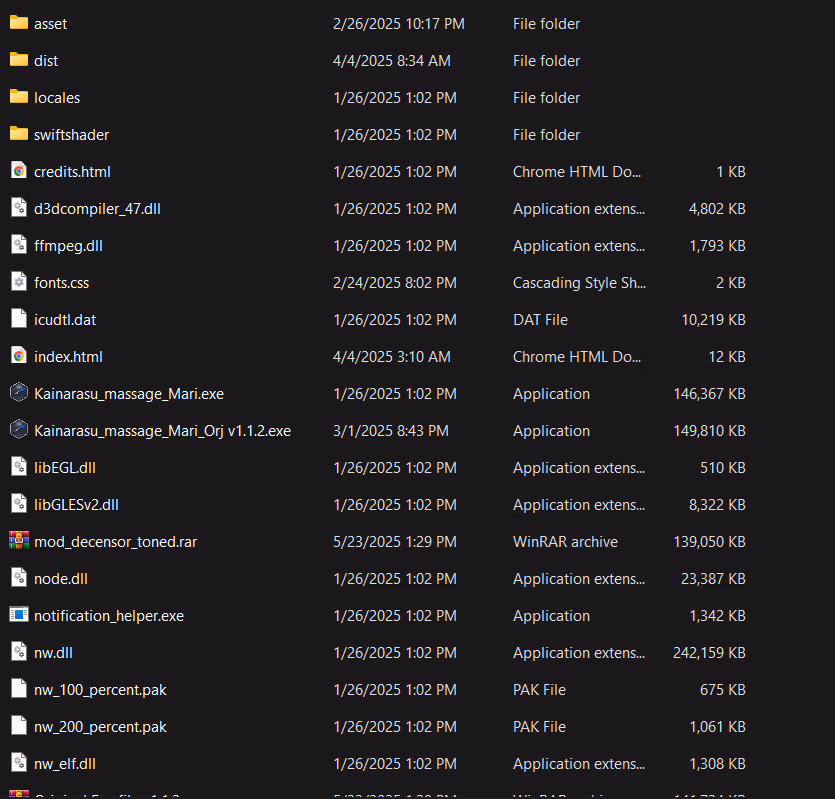835x799 pixels.
Task: Click the "WinRAR archive" type cell
Action: (565, 542)
